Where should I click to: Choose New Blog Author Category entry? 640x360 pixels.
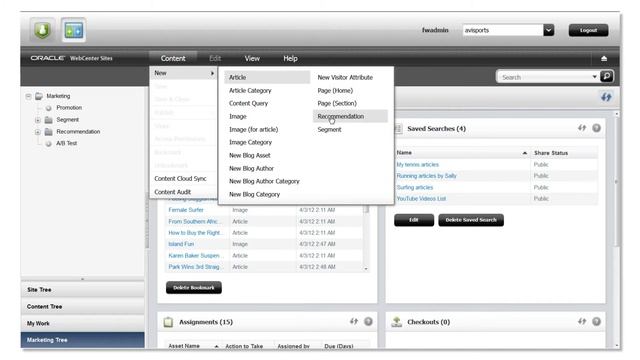[264, 181]
